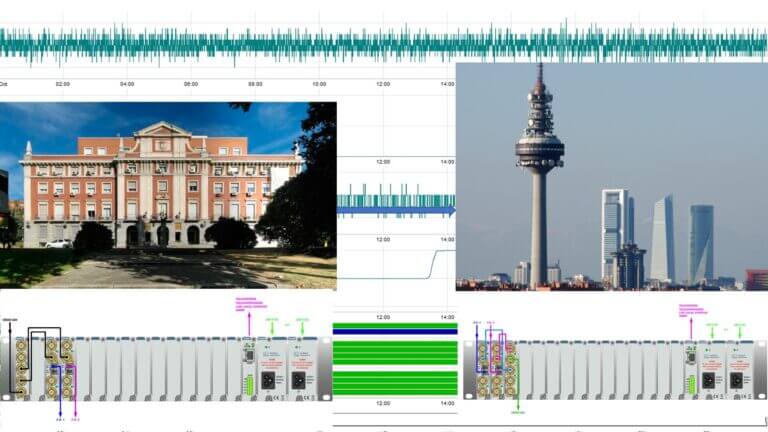Viewport: 768px width, 432px height.
Task: Click the white car parked beside the building
Action: (58, 243)
